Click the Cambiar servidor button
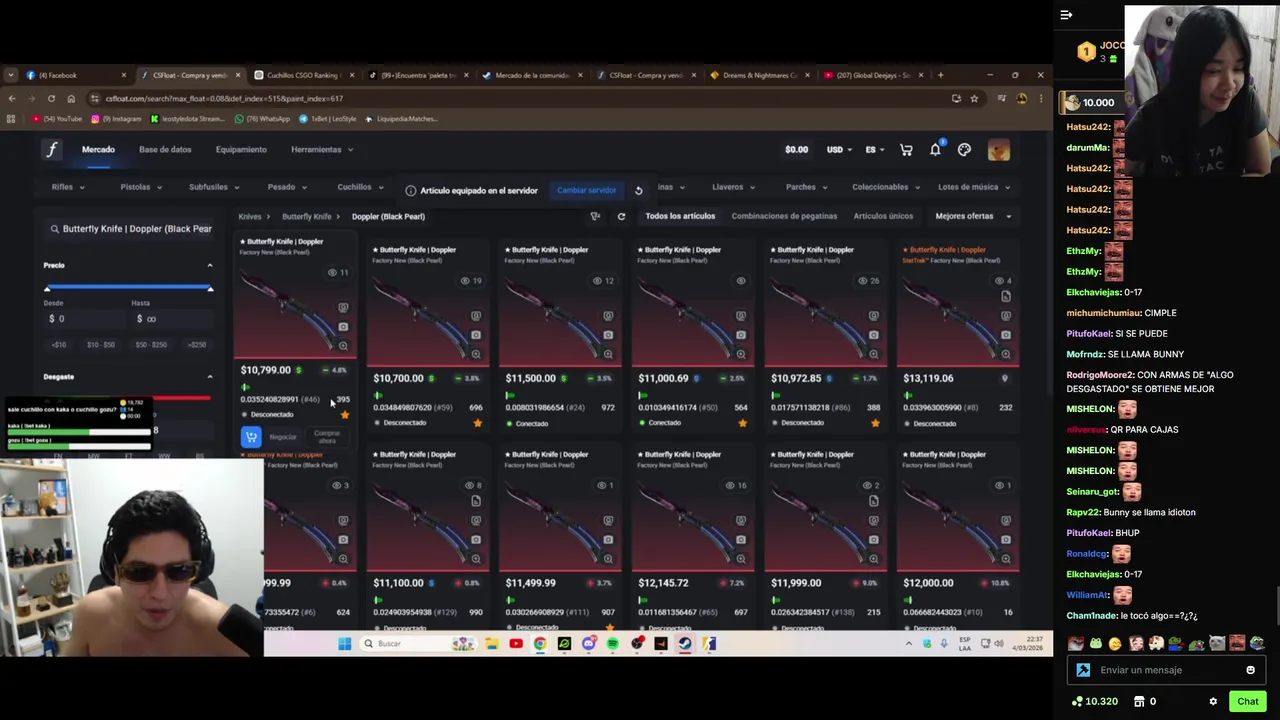This screenshot has width=1280, height=720. click(586, 190)
